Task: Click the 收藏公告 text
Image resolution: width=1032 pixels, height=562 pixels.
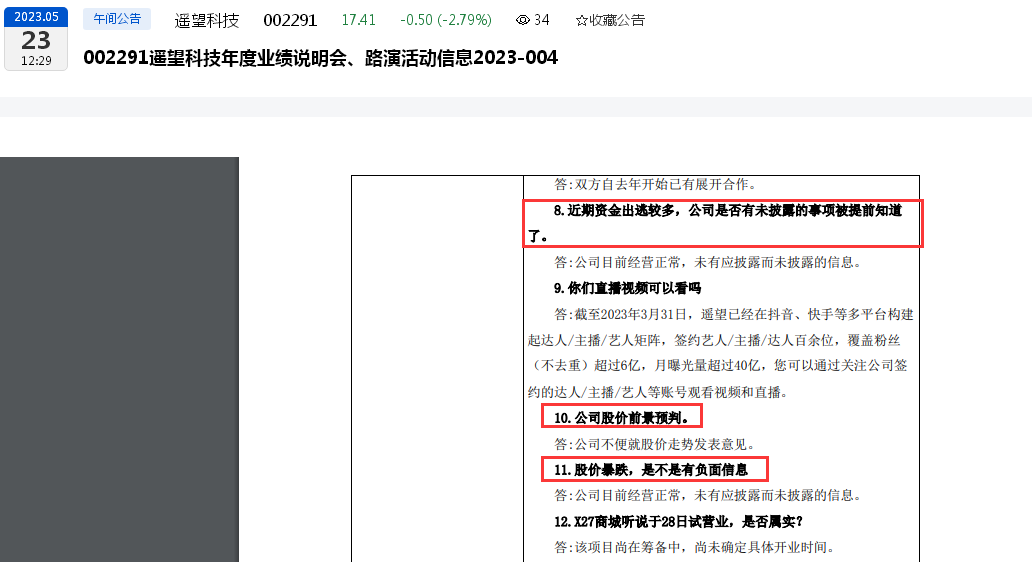Action: 617,20
